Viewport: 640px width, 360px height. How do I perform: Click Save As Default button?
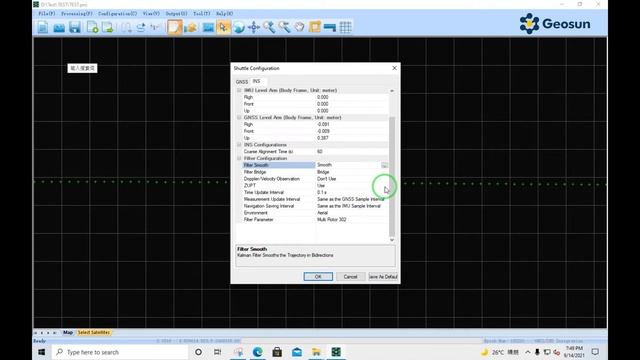coord(383,277)
